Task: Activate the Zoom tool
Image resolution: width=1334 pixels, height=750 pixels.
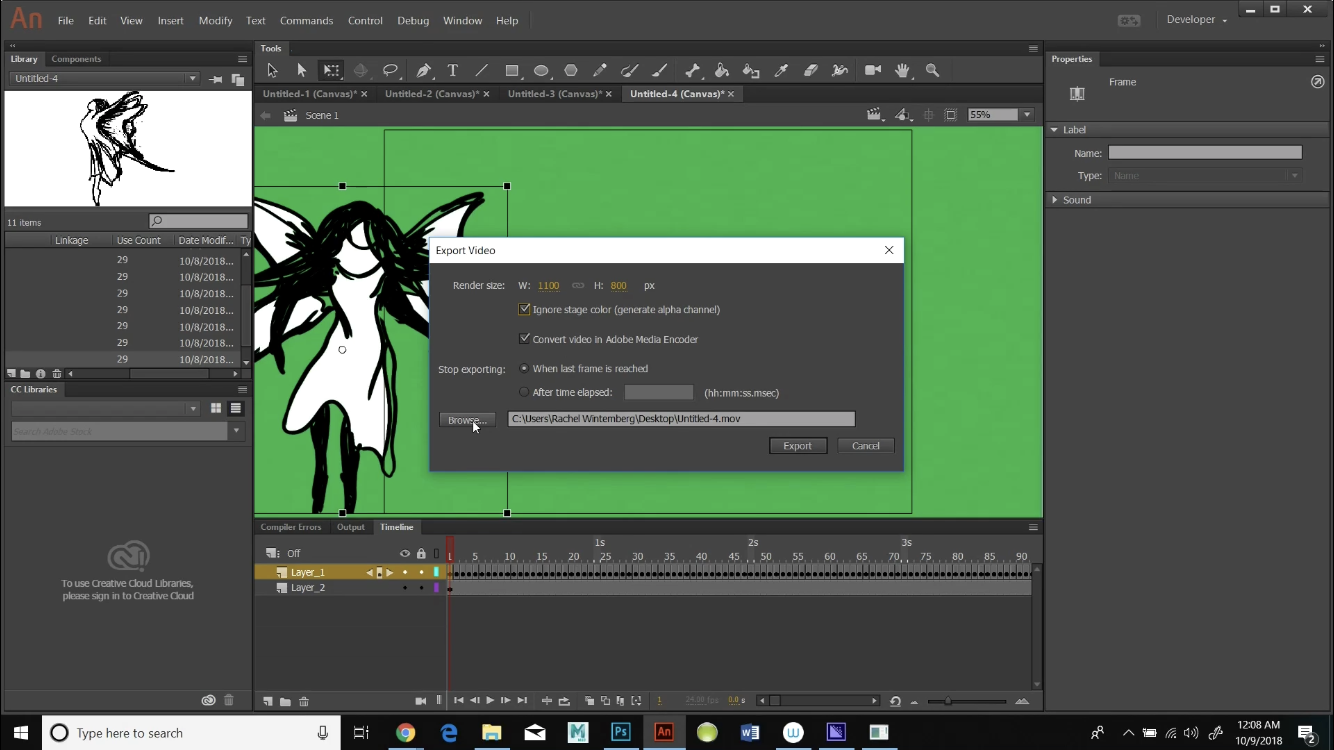Action: coord(932,70)
